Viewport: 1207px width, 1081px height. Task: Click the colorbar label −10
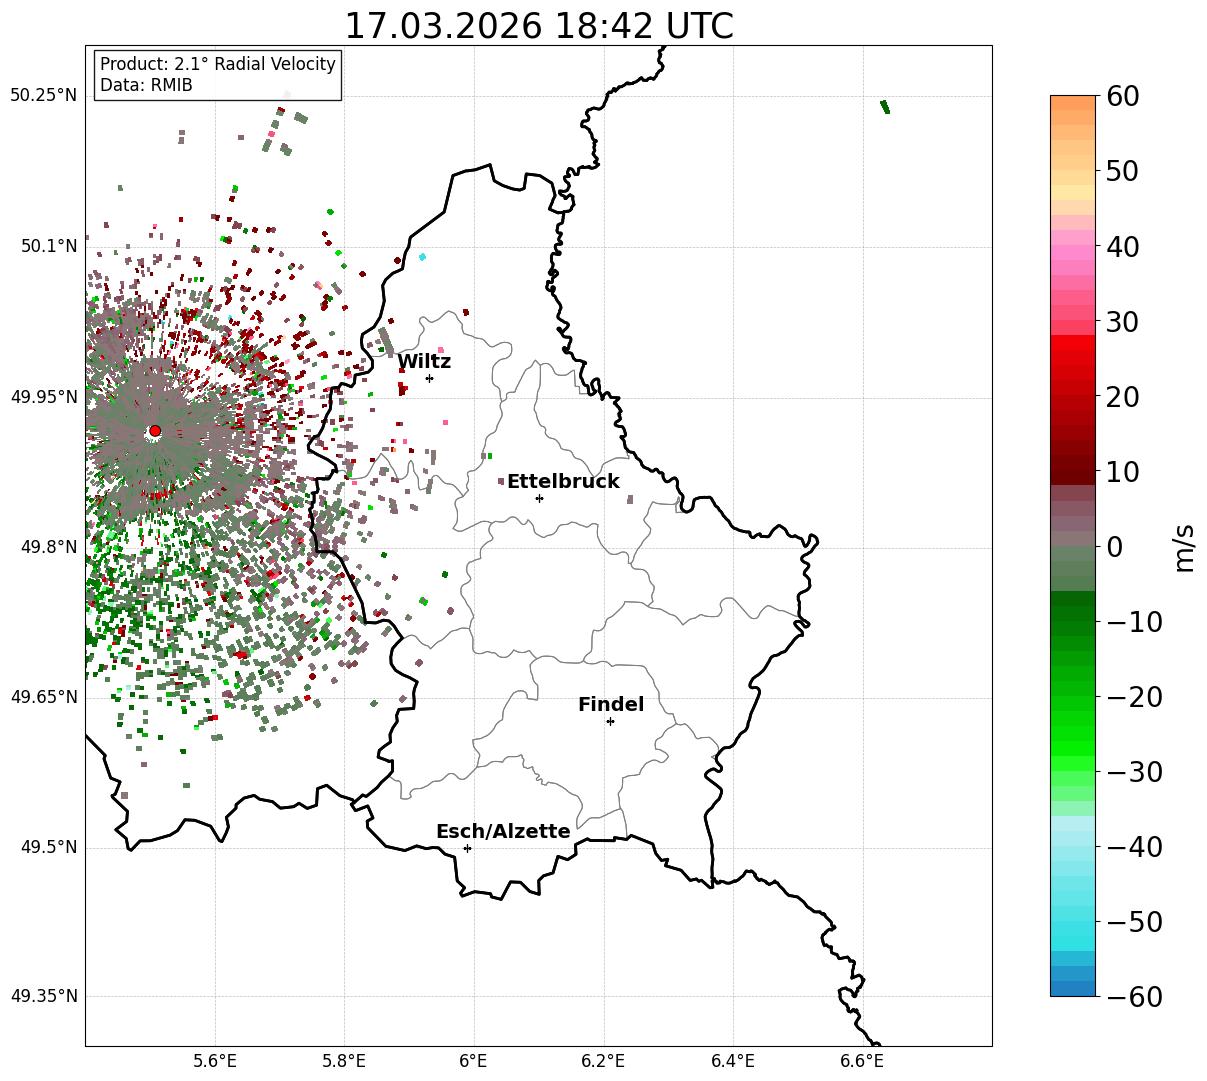(1133, 621)
